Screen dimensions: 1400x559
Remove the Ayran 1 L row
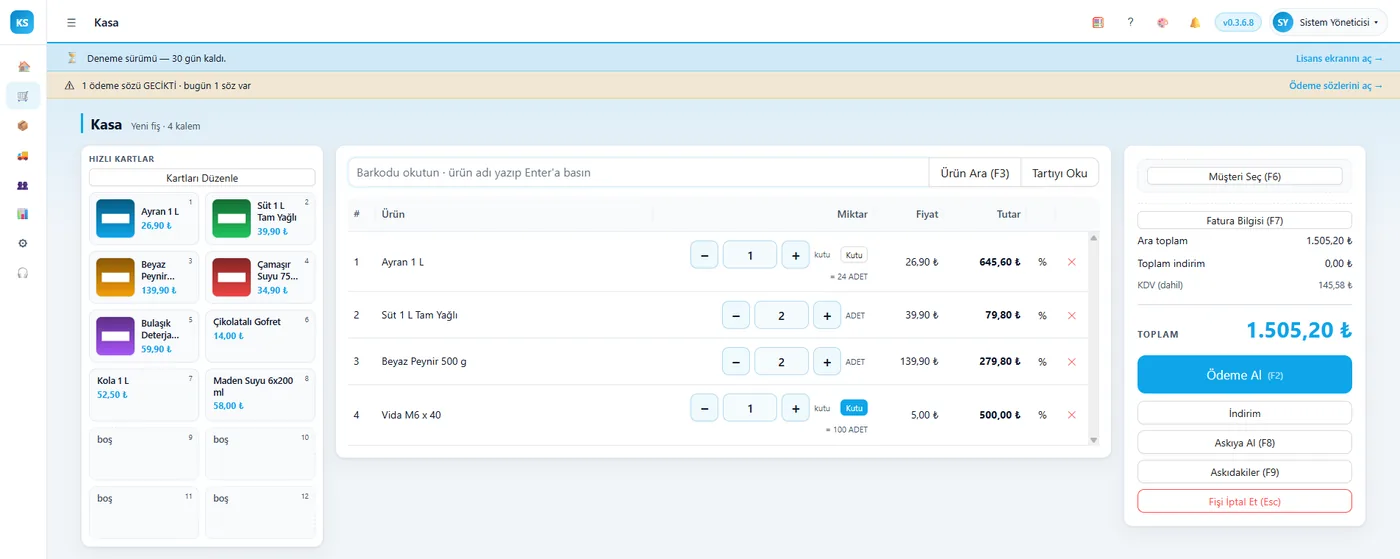click(x=1071, y=262)
